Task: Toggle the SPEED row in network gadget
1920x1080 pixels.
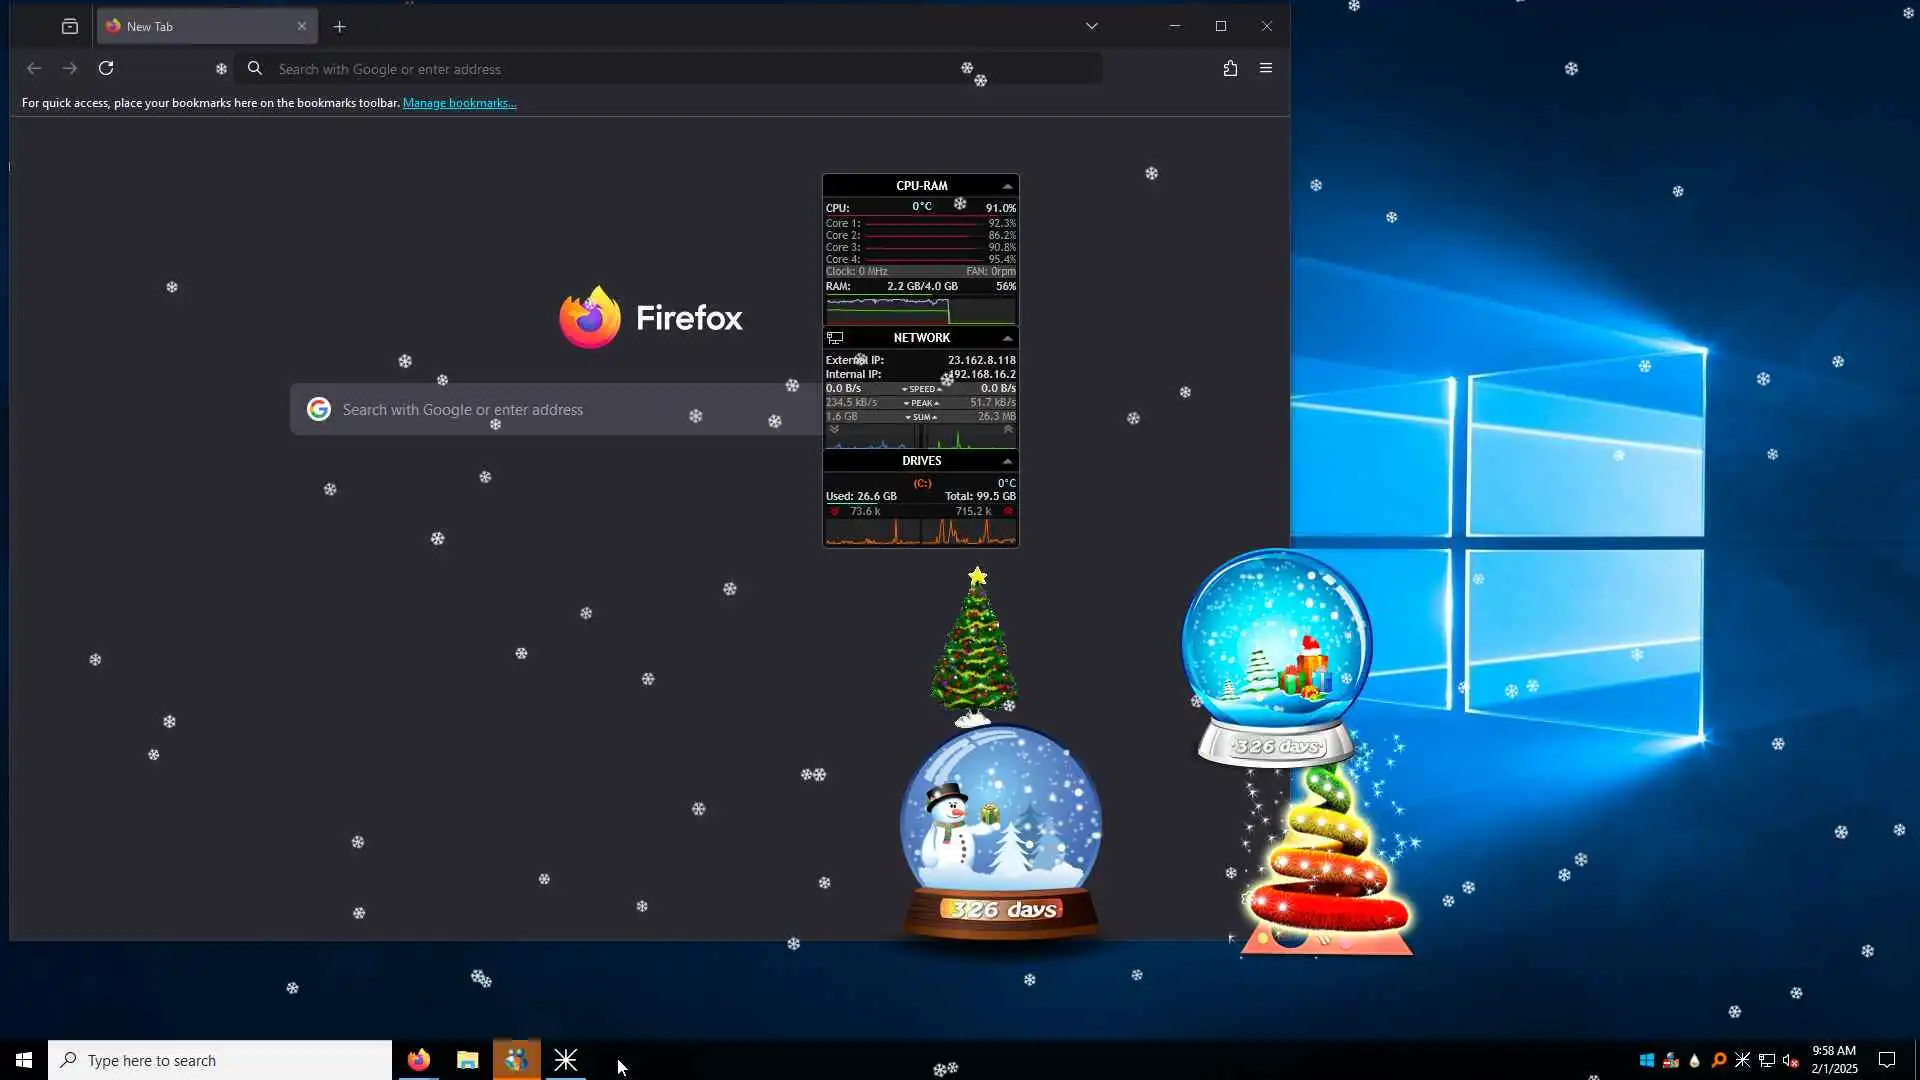Action: pos(921,389)
